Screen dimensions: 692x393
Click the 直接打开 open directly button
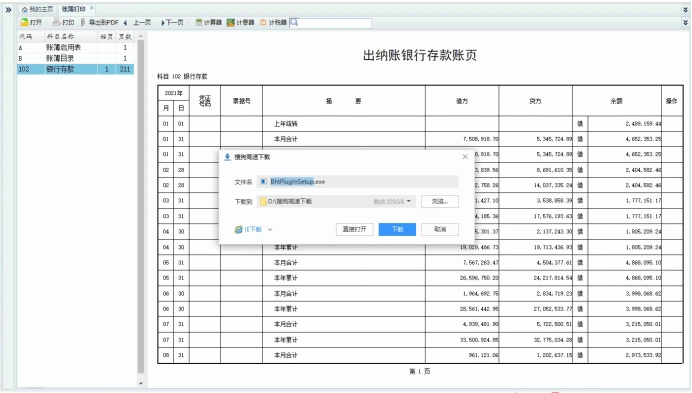point(354,229)
